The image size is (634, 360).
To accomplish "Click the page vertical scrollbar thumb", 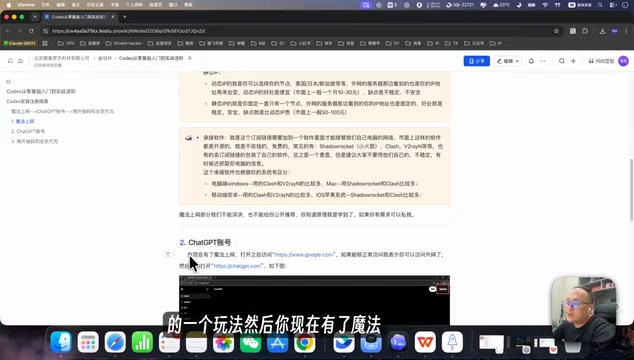I will pyautogui.click(x=631, y=189).
